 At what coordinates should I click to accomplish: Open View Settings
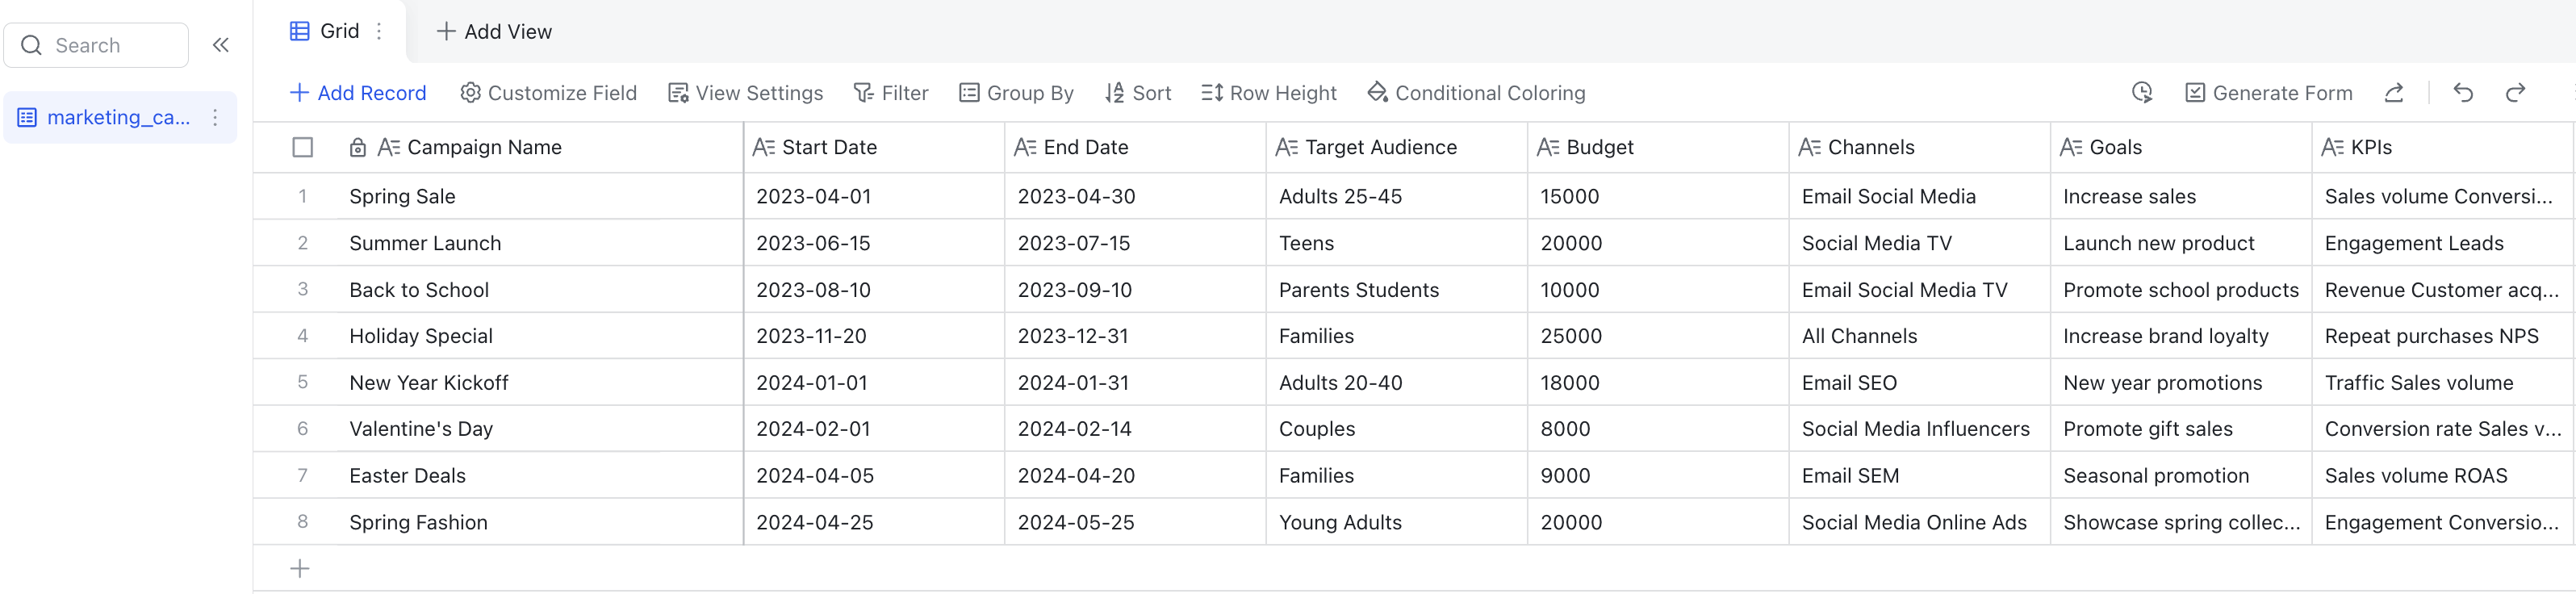tap(745, 93)
